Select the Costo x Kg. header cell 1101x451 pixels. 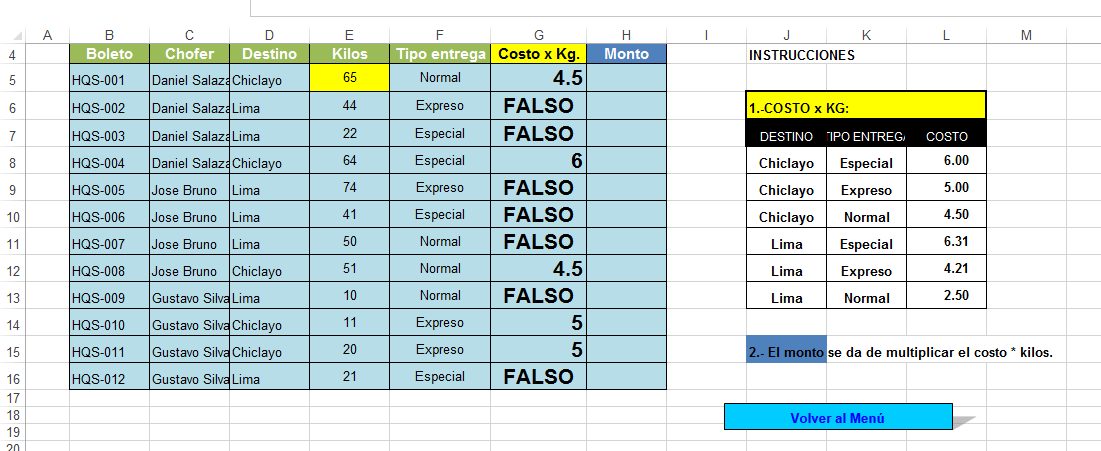[x=539, y=53]
